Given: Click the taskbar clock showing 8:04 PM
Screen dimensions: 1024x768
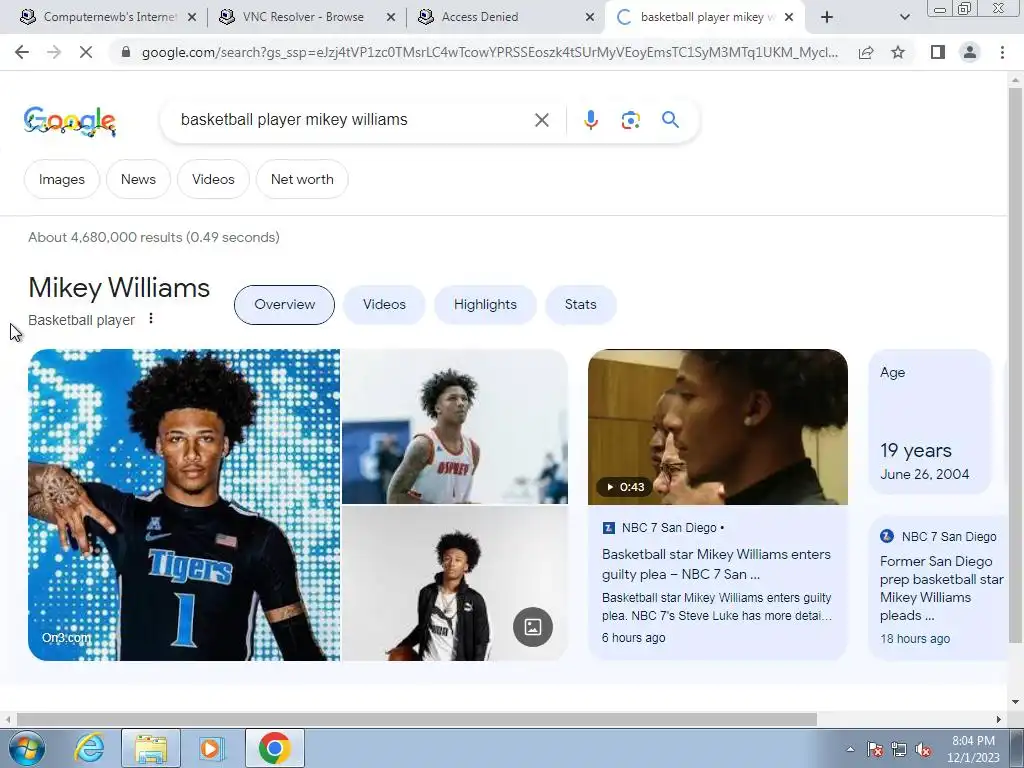Looking at the screenshot, I should point(973,749).
